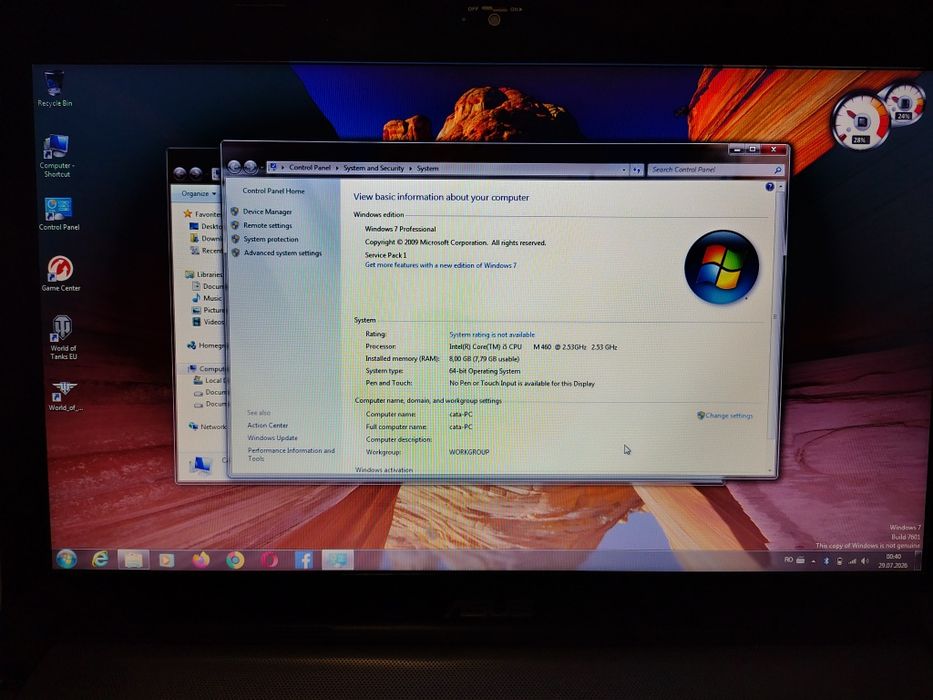Click the Bluetooth tray icon
The height and width of the screenshot is (700, 933).
tap(826, 561)
